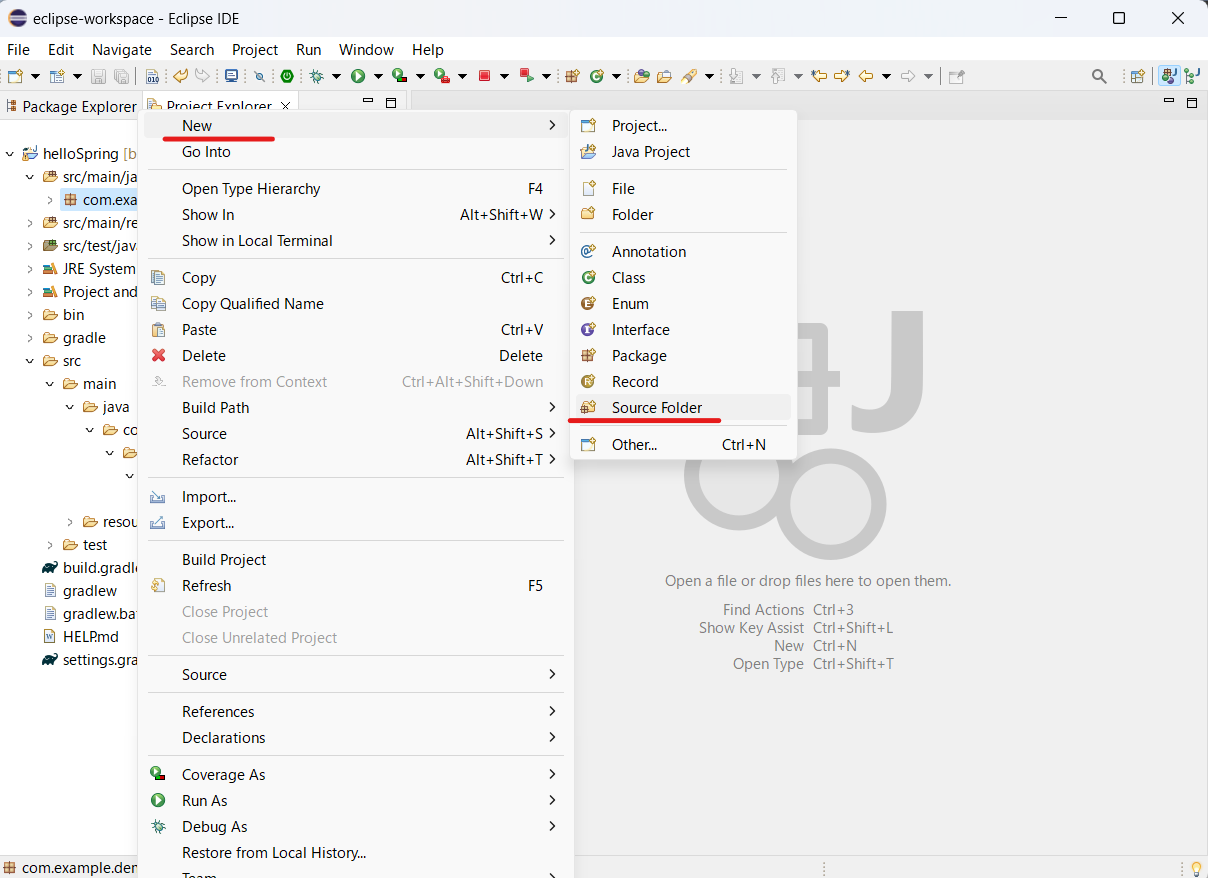Launch coverage with the Coverage toolbar icon

400,76
